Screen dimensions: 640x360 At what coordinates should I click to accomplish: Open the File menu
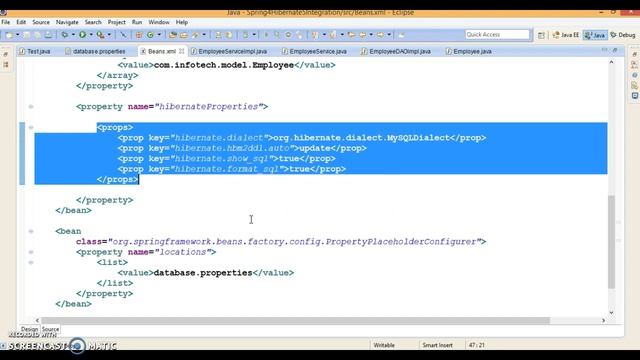click(x=6, y=22)
